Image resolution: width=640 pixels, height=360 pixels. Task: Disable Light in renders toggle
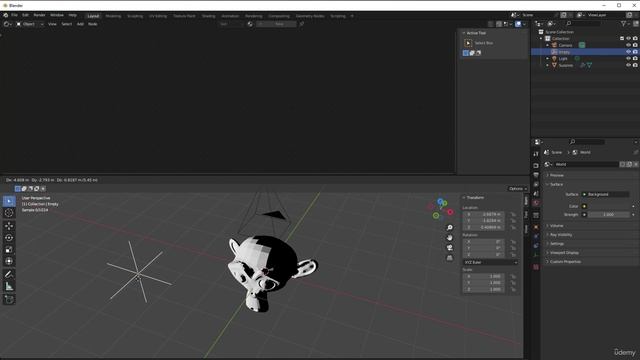pyautogui.click(x=635, y=58)
